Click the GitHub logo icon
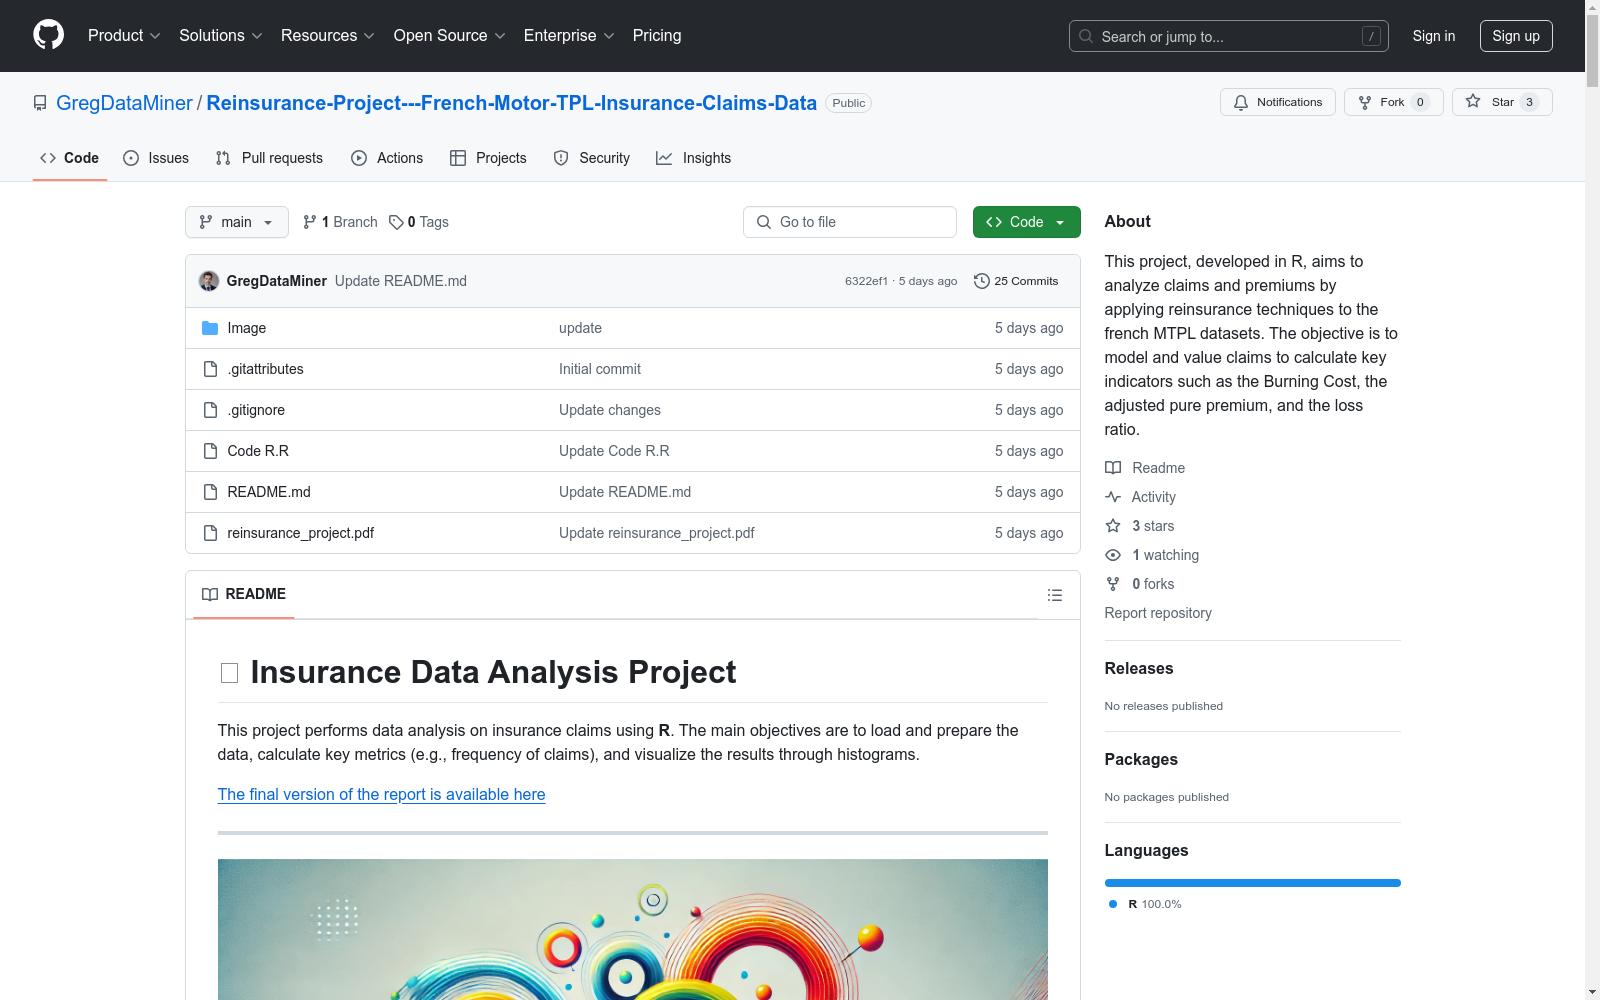Screen dimensions: 1600x1000 click(x=48, y=35)
